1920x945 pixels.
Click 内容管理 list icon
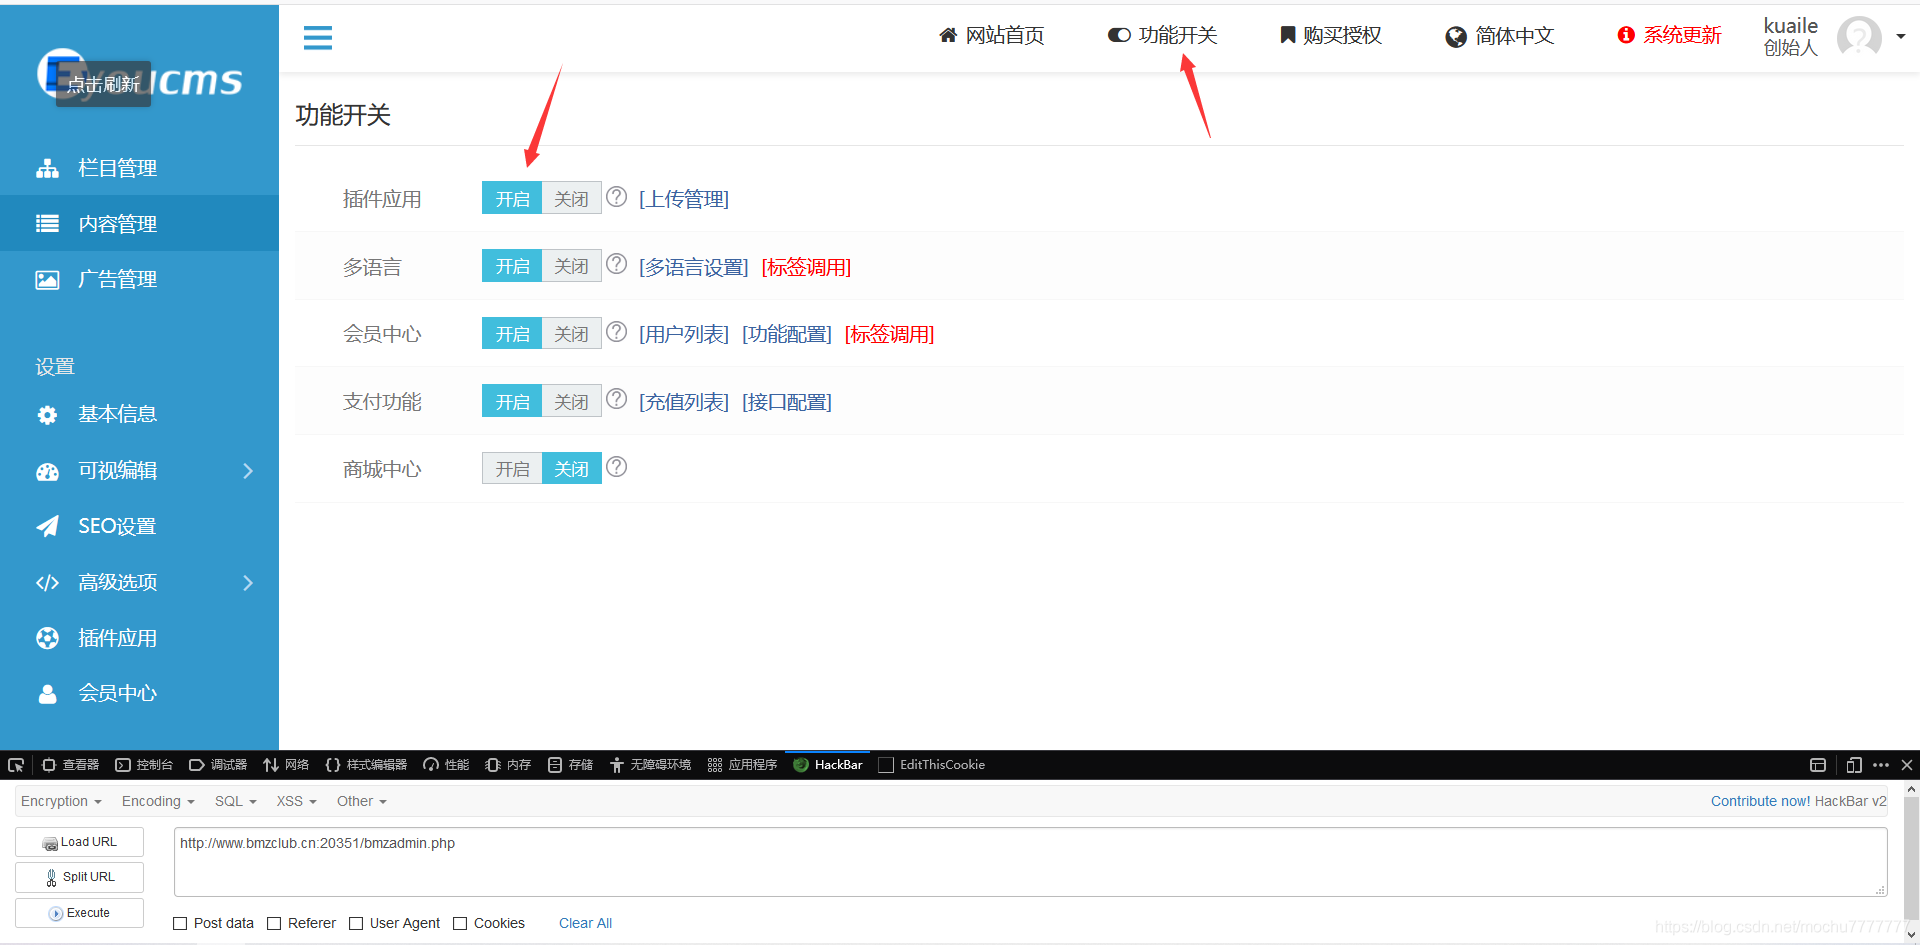pos(47,224)
